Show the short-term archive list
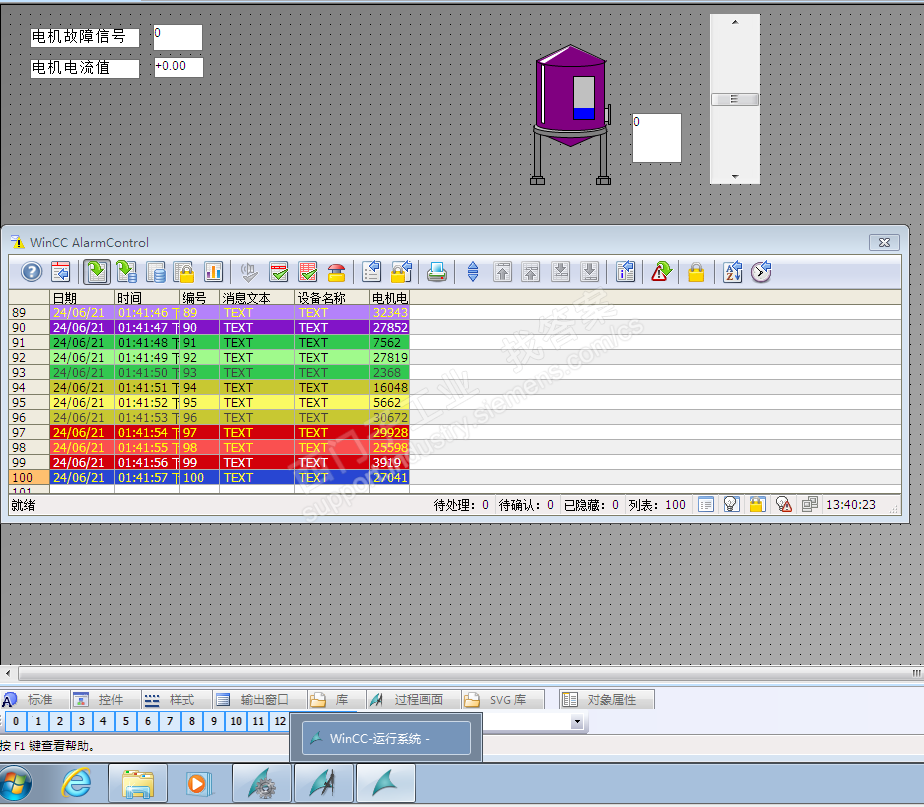This screenshot has height=807, width=924. click(127, 272)
